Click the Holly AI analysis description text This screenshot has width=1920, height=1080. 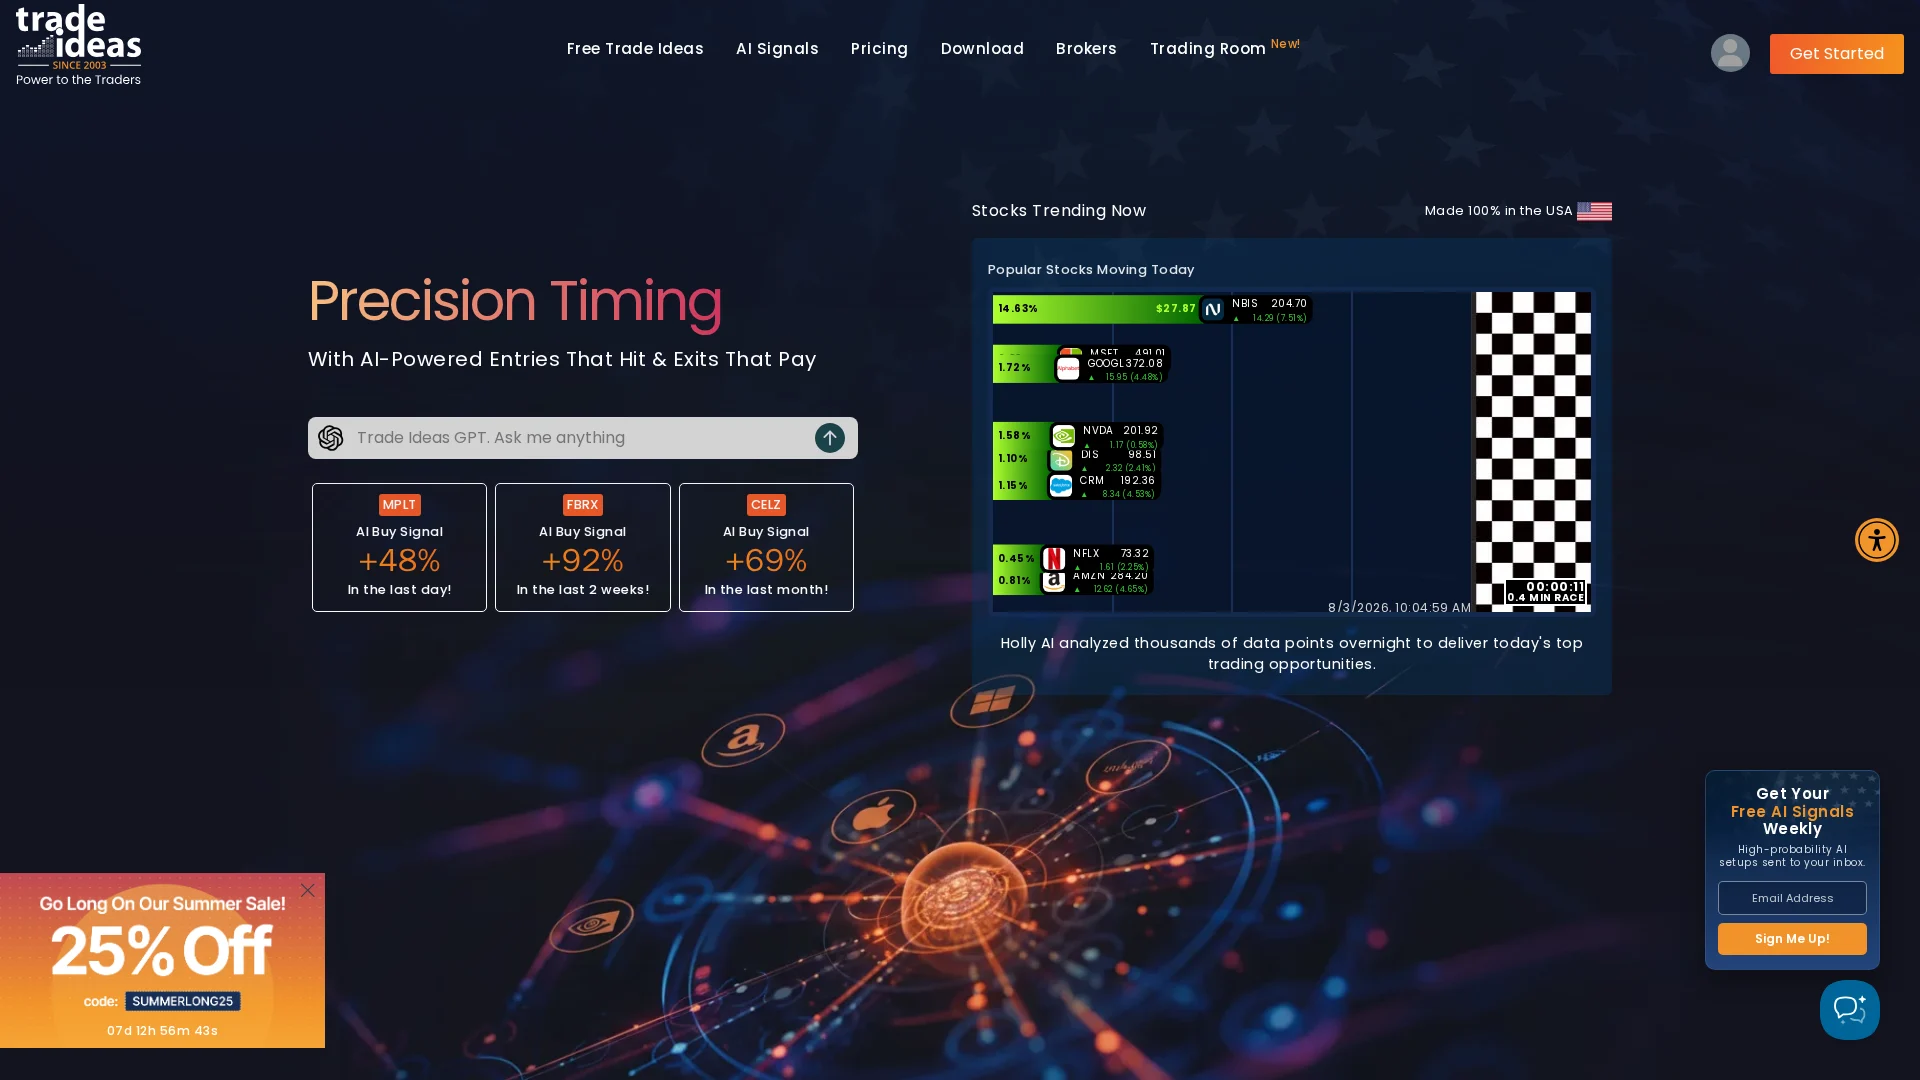[x=1291, y=654]
